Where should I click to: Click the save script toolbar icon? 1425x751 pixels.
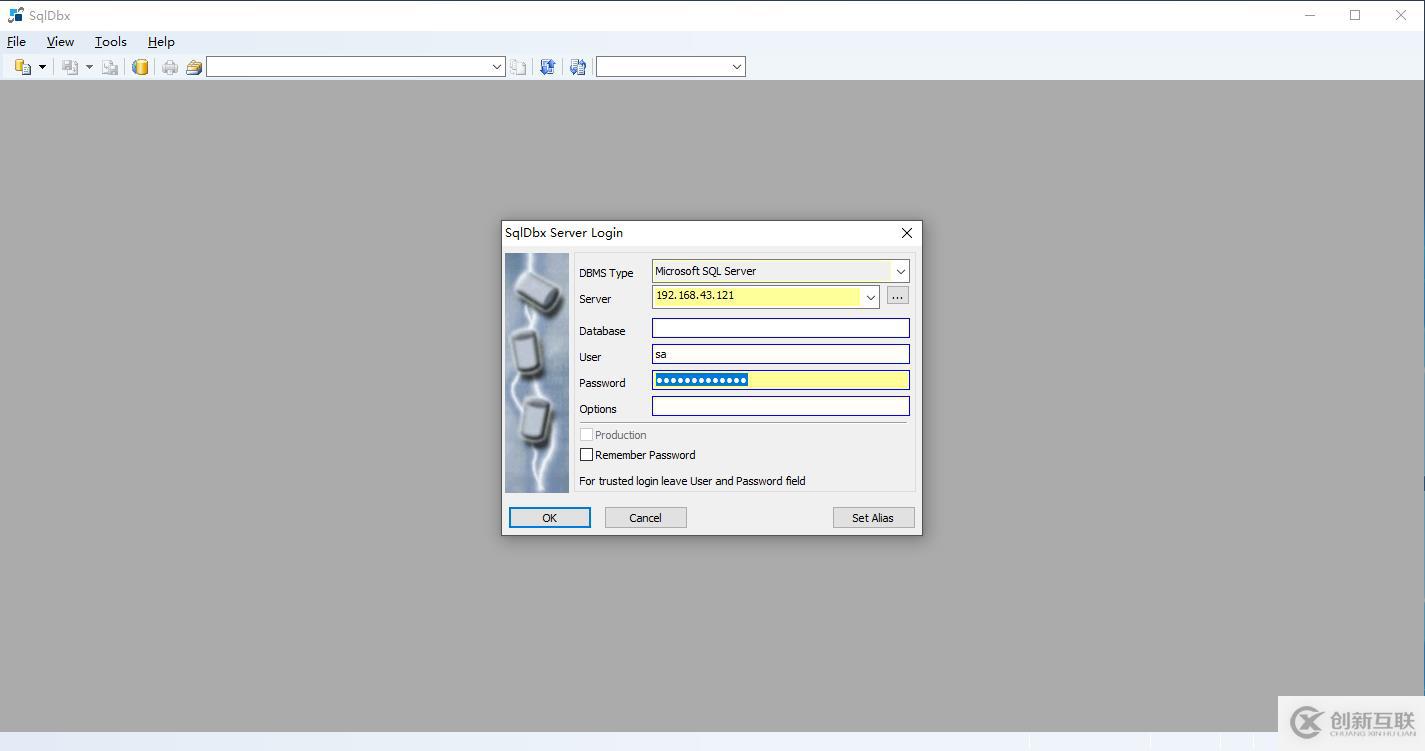(x=70, y=67)
